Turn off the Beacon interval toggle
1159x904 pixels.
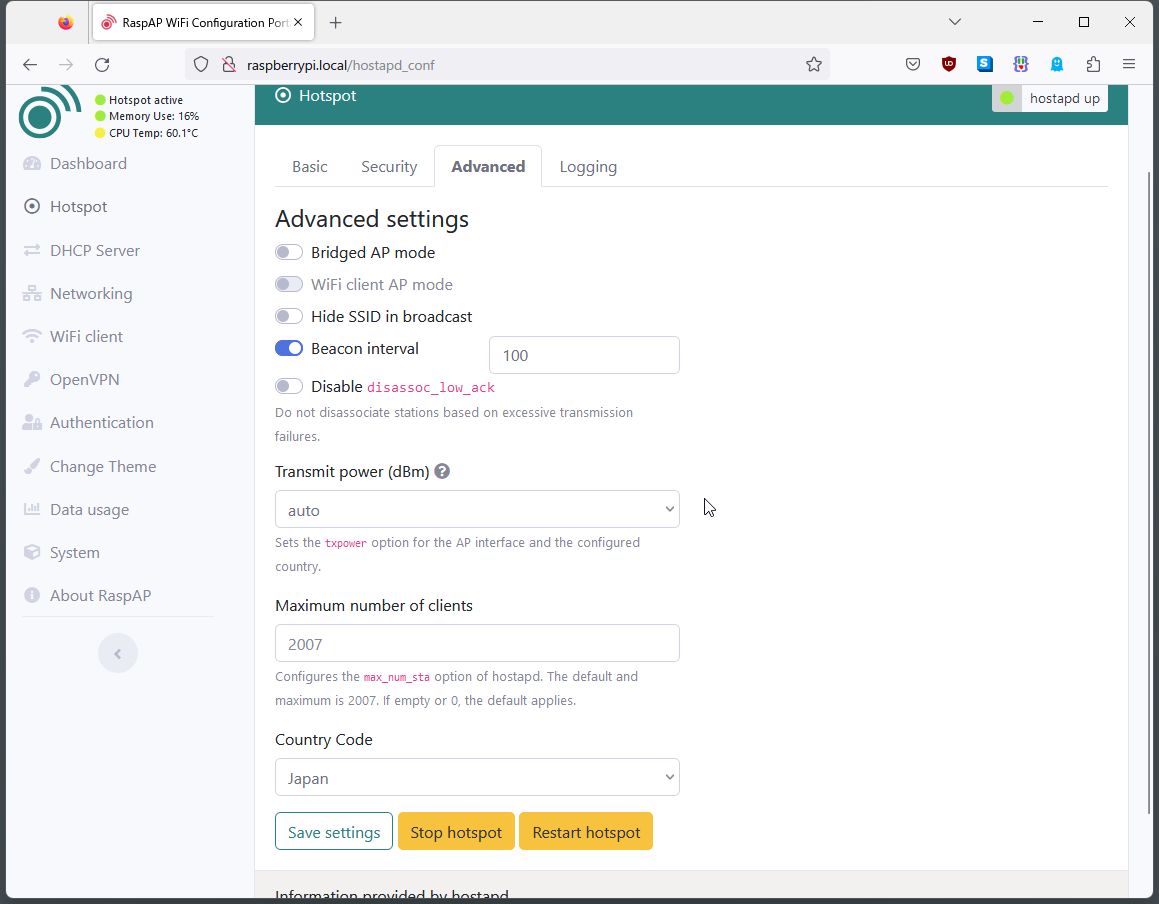(289, 348)
